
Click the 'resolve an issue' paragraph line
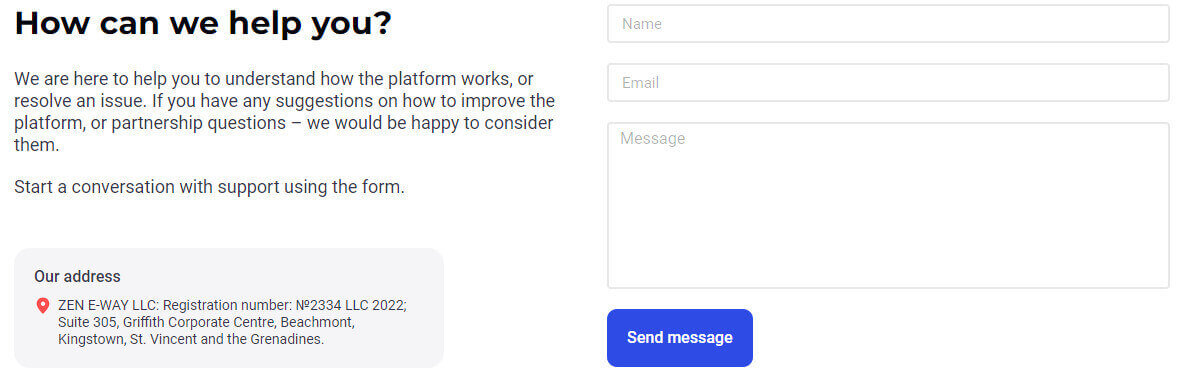tap(285, 101)
